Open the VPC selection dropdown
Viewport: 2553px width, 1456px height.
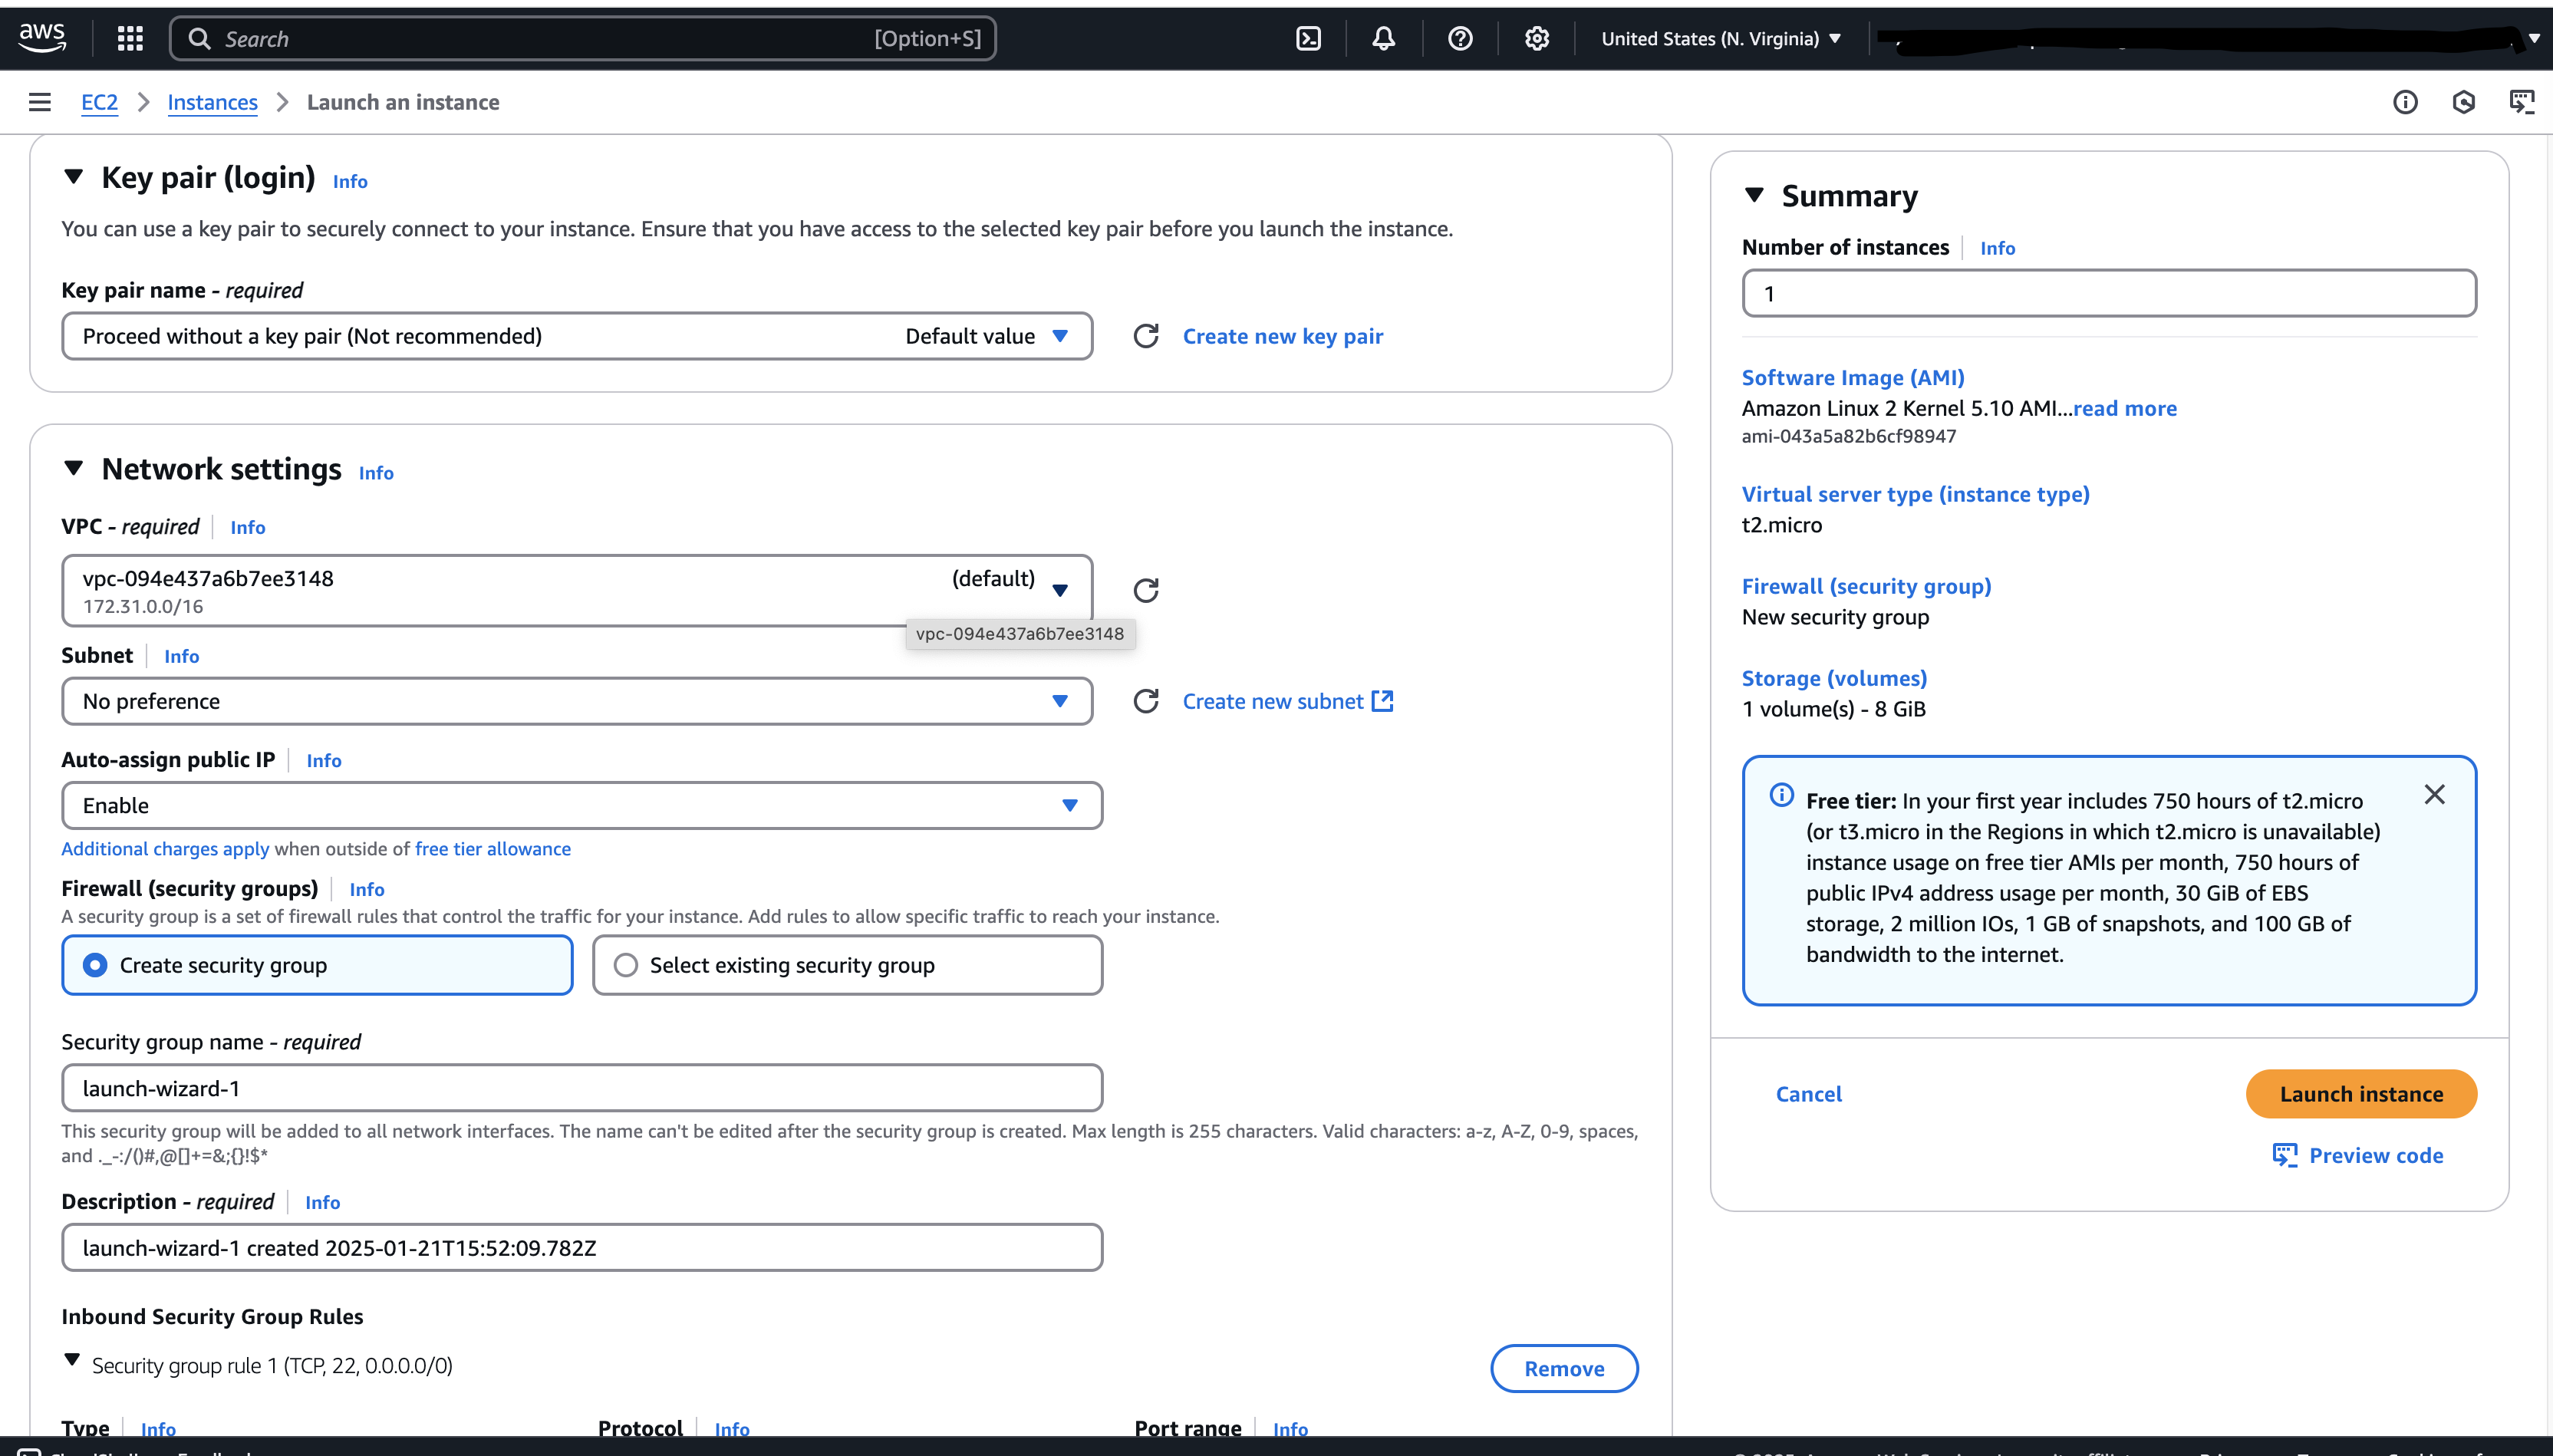[x=577, y=591]
